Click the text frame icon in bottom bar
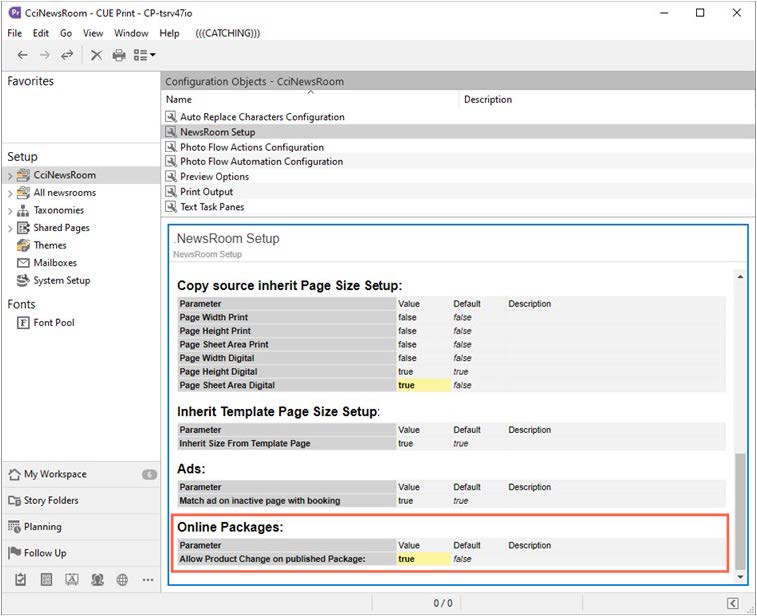 [x=72, y=579]
